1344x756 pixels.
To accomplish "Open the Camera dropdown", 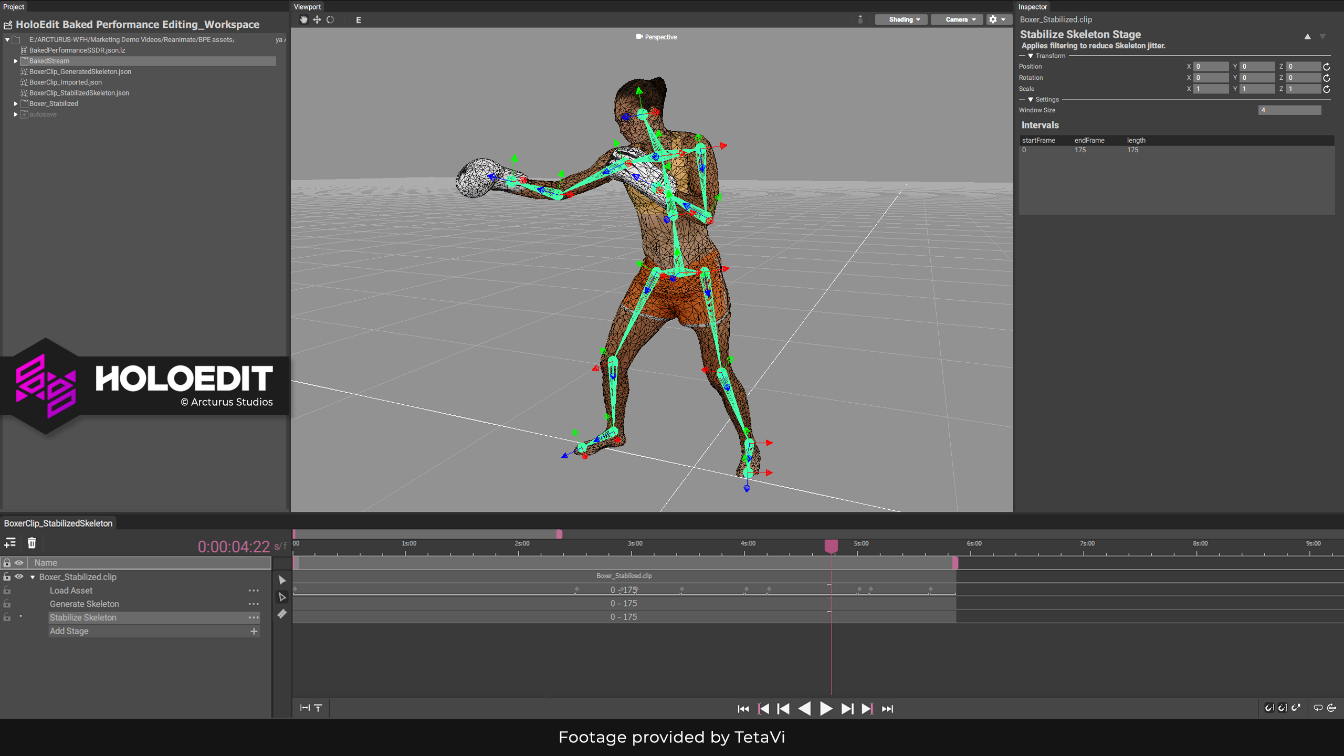I will pos(957,19).
